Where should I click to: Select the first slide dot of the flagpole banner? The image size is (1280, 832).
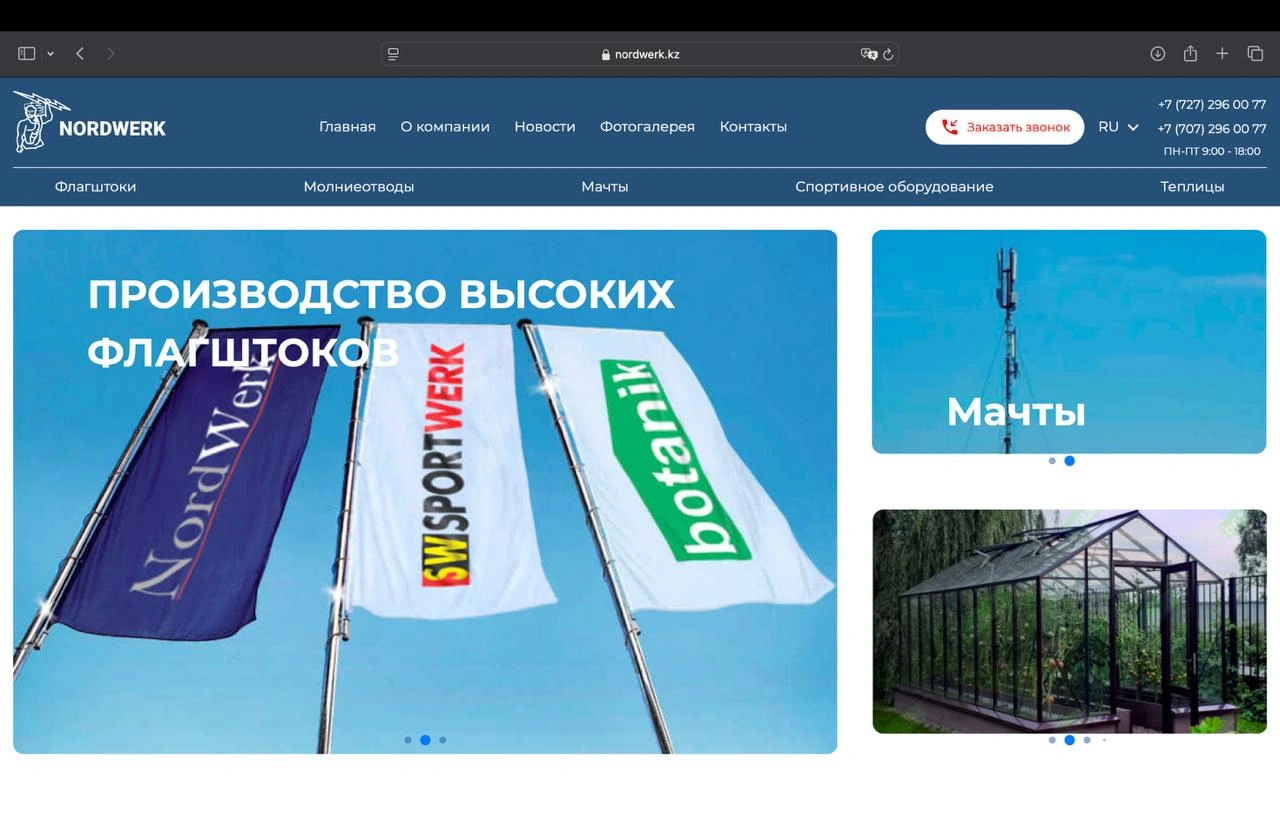(408, 740)
